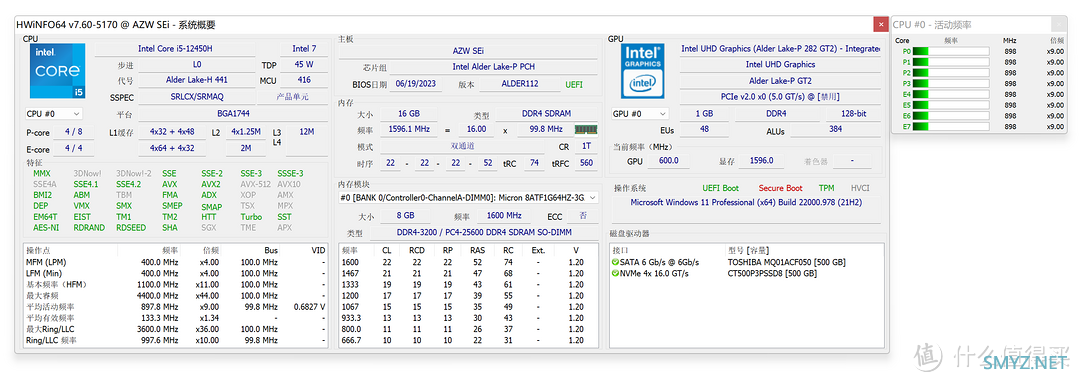Click the DDR4 SDRAM memory type value
Image resolution: width=1080 pixels, height=382 pixels.
point(547,113)
